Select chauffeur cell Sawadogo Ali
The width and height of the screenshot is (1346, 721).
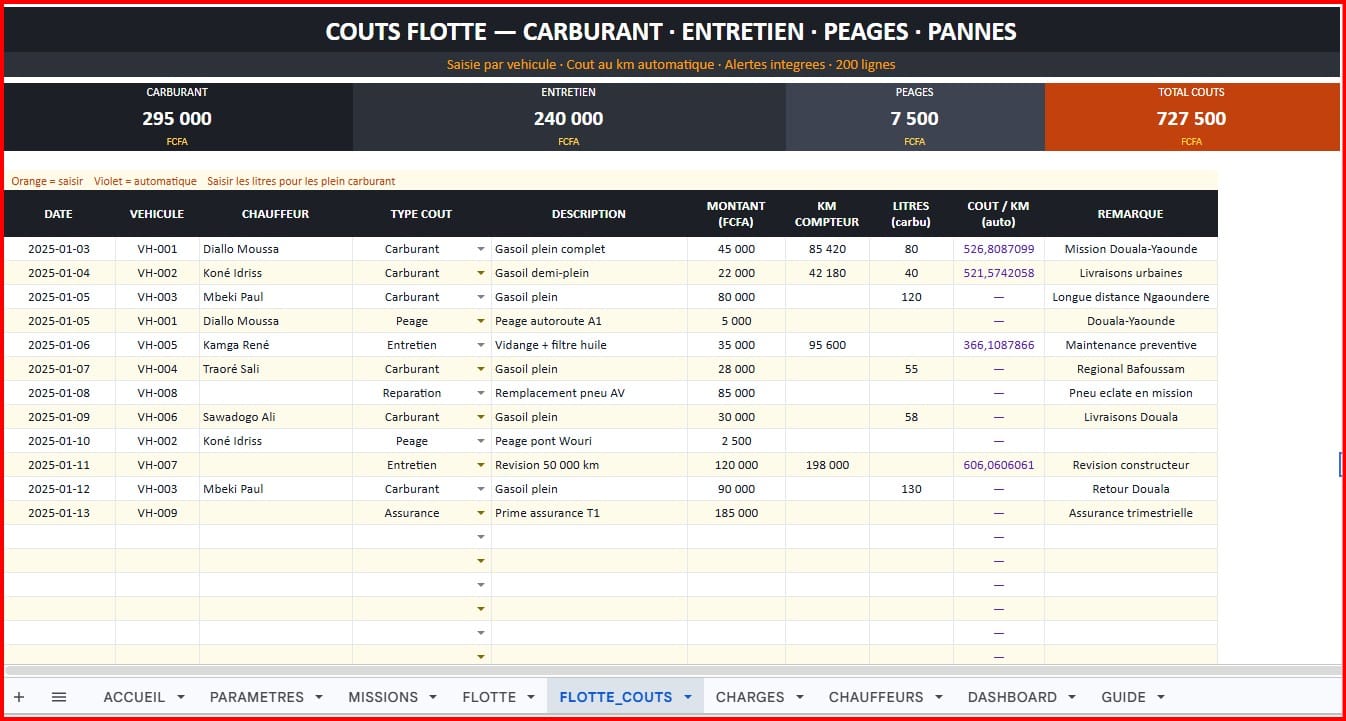click(x=276, y=417)
